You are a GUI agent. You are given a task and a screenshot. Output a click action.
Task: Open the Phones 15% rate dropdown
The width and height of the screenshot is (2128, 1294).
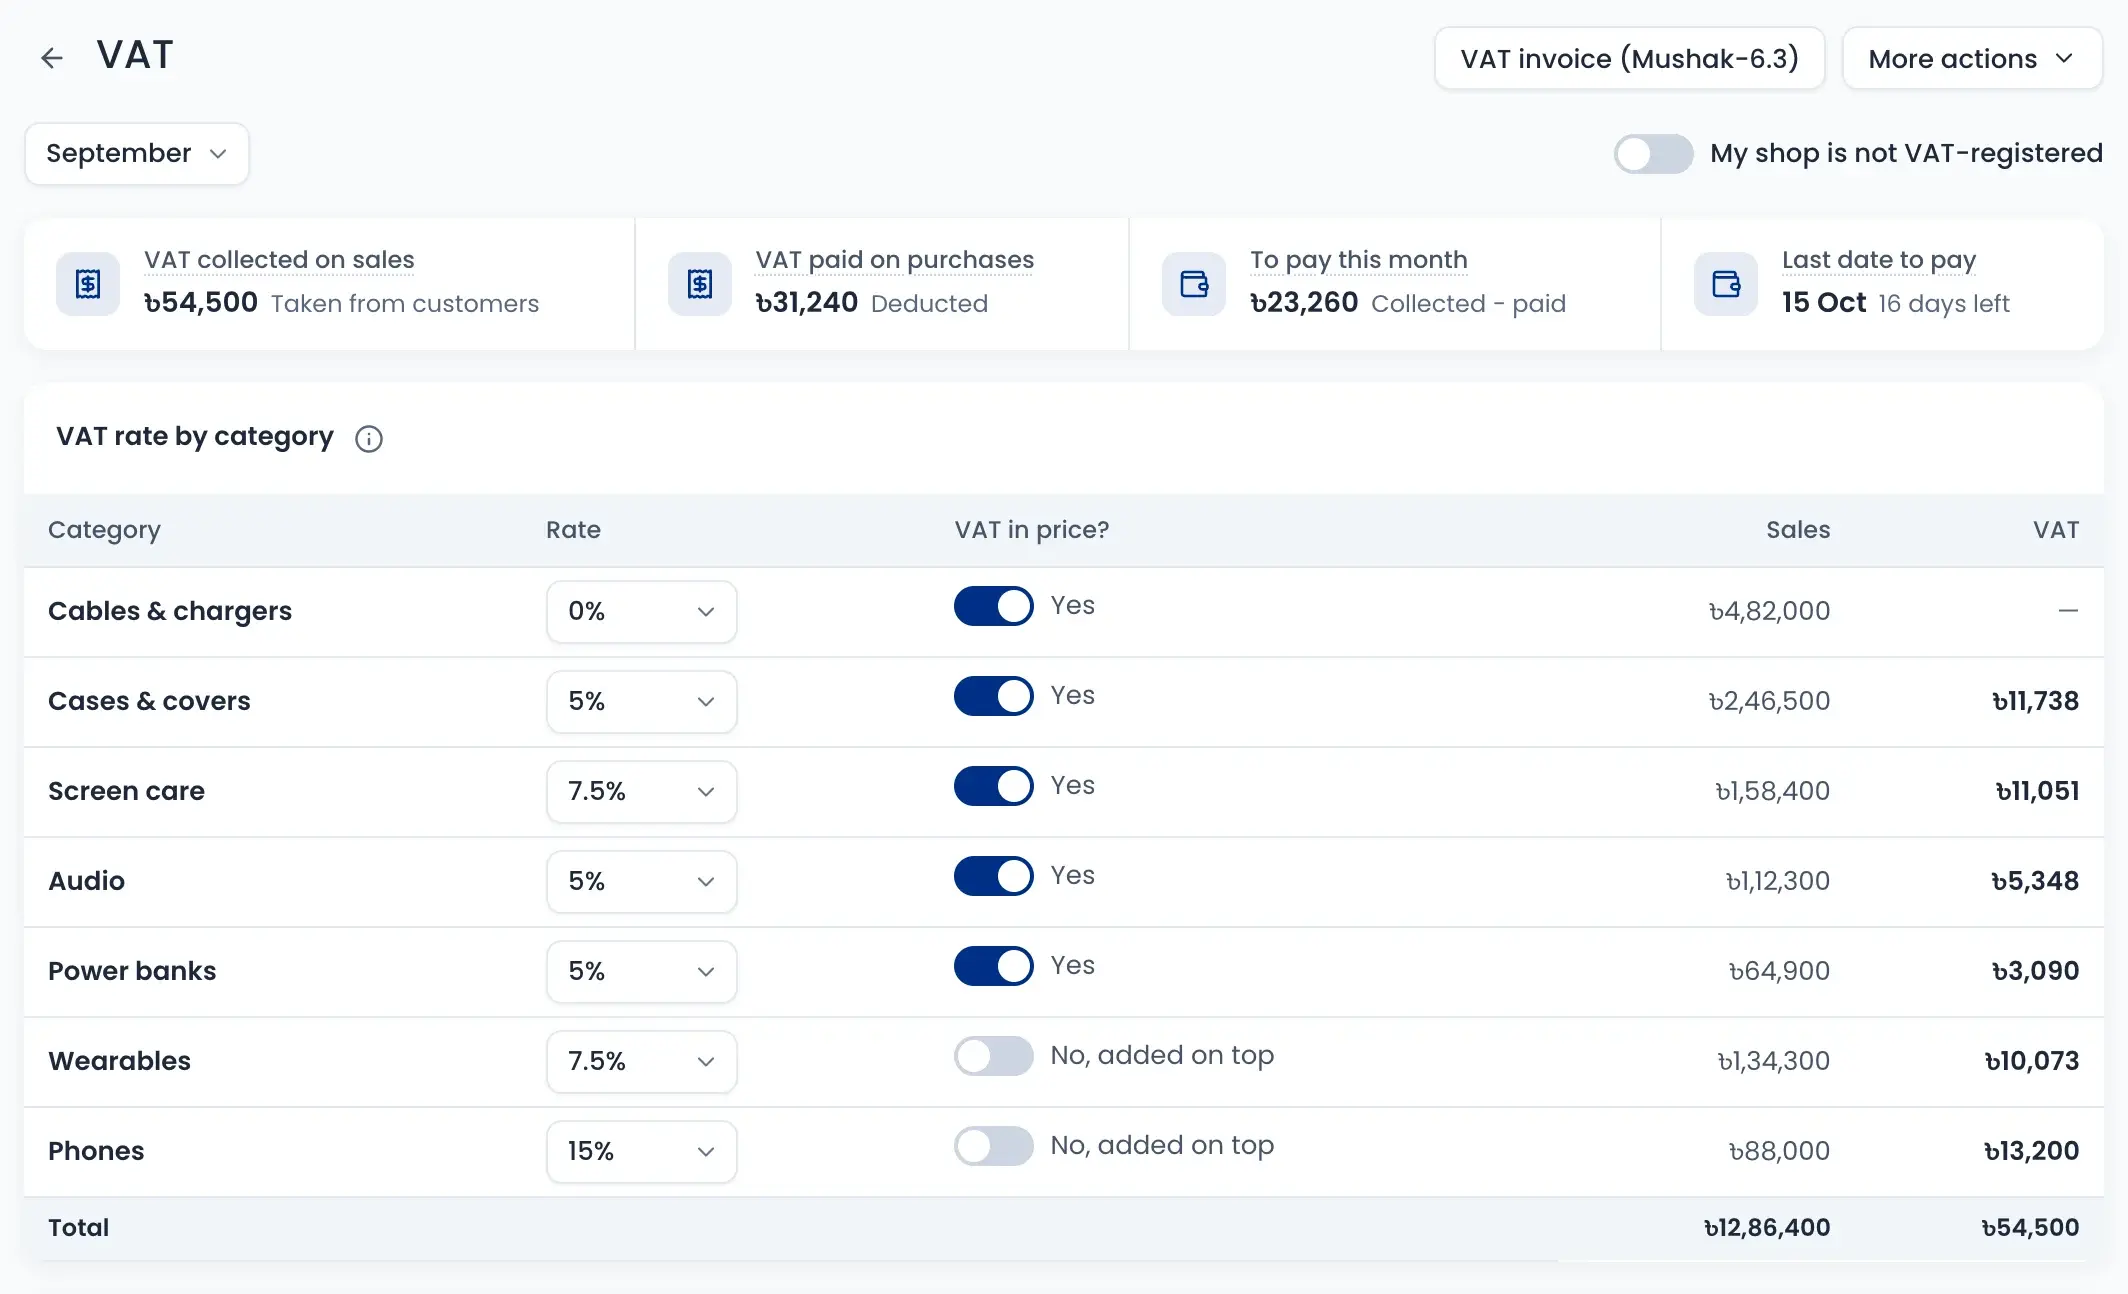[642, 1152]
